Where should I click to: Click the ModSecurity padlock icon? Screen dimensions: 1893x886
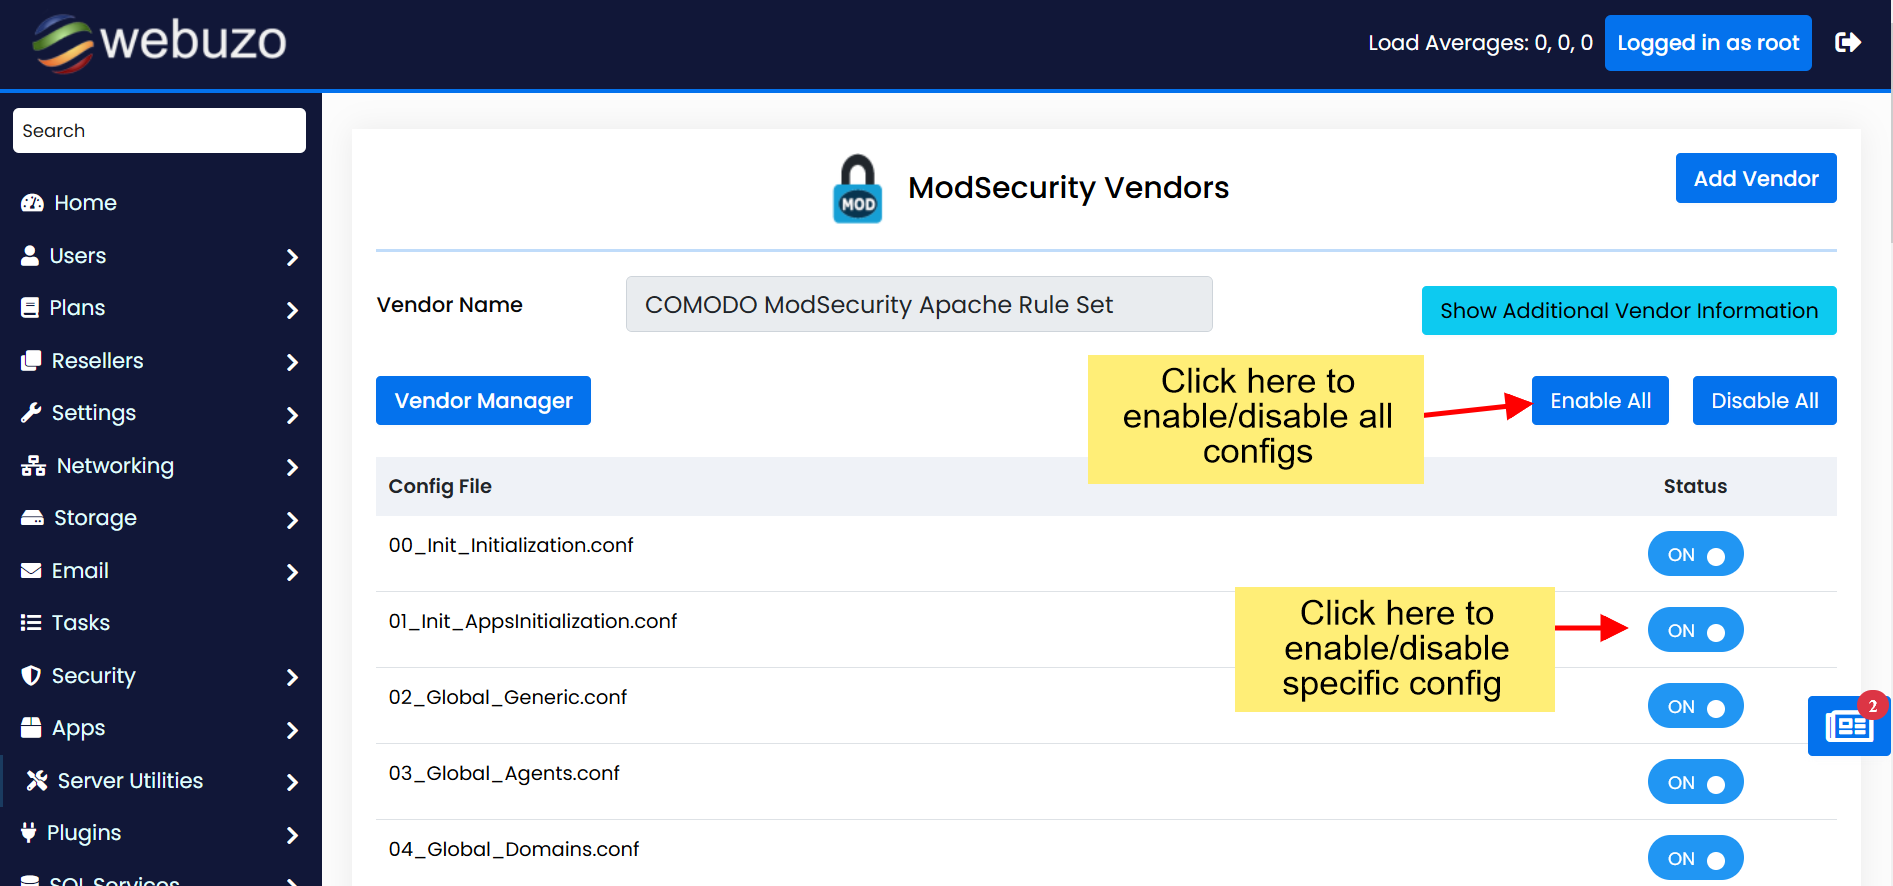click(858, 188)
